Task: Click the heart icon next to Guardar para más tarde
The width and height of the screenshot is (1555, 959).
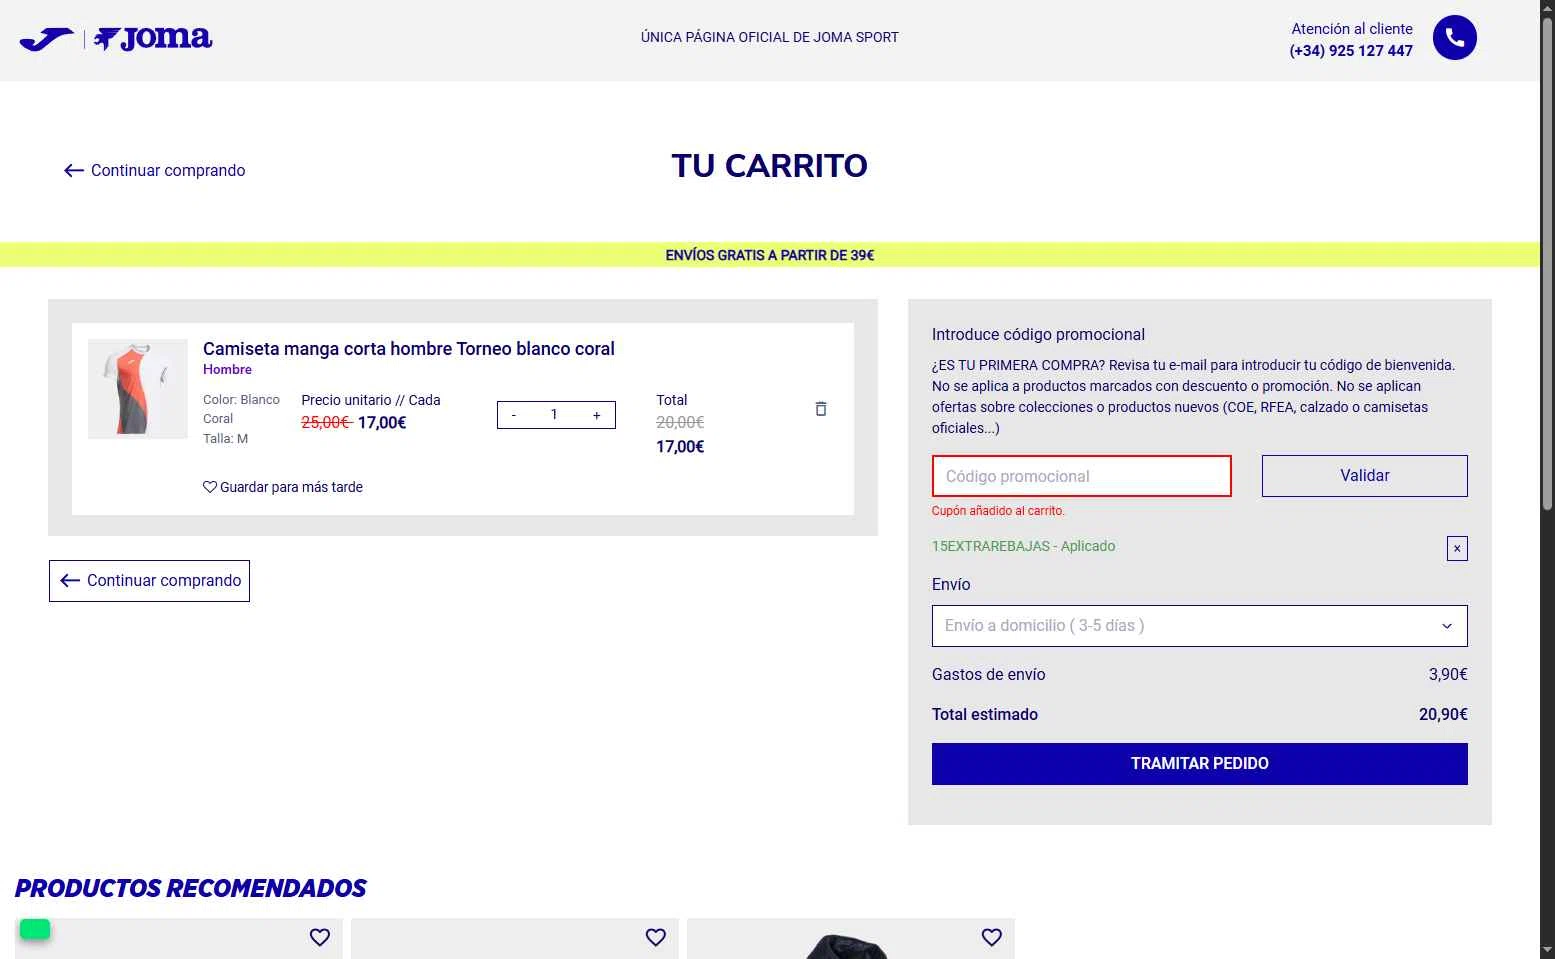Action: pyautogui.click(x=210, y=487)
